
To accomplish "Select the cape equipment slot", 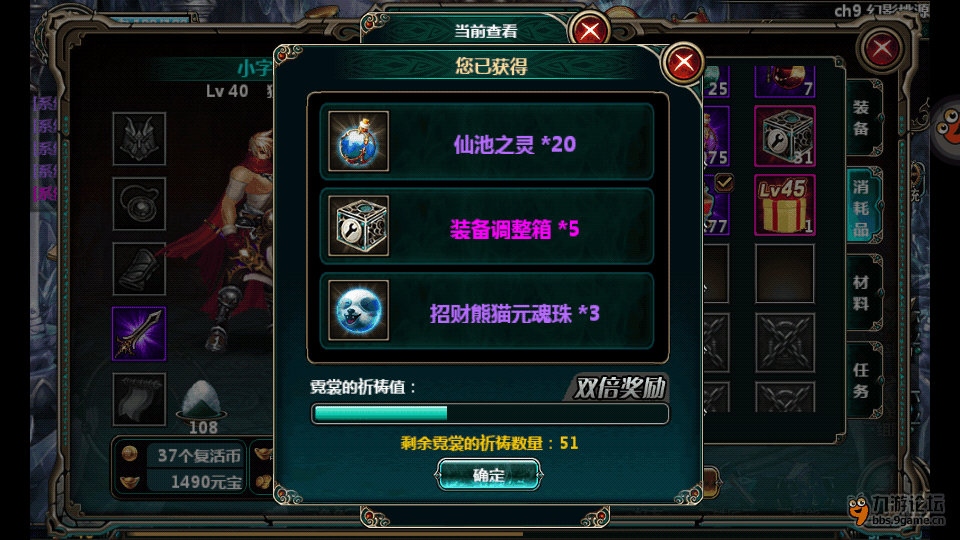I will coord(139,399).
